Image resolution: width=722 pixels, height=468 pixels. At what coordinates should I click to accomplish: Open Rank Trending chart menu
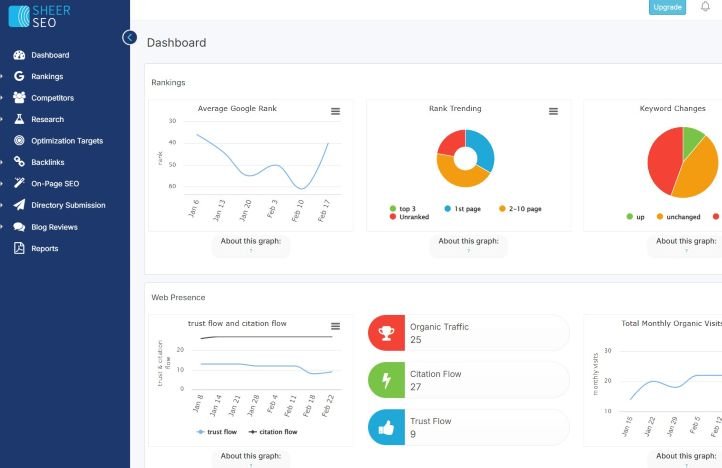coord(553,111)
